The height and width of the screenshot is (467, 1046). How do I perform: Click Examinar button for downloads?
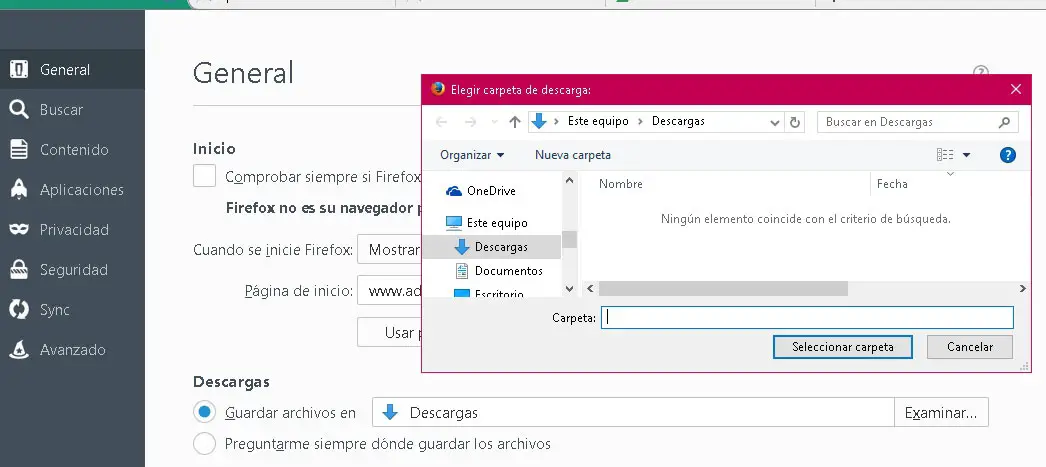pos(941,412)
